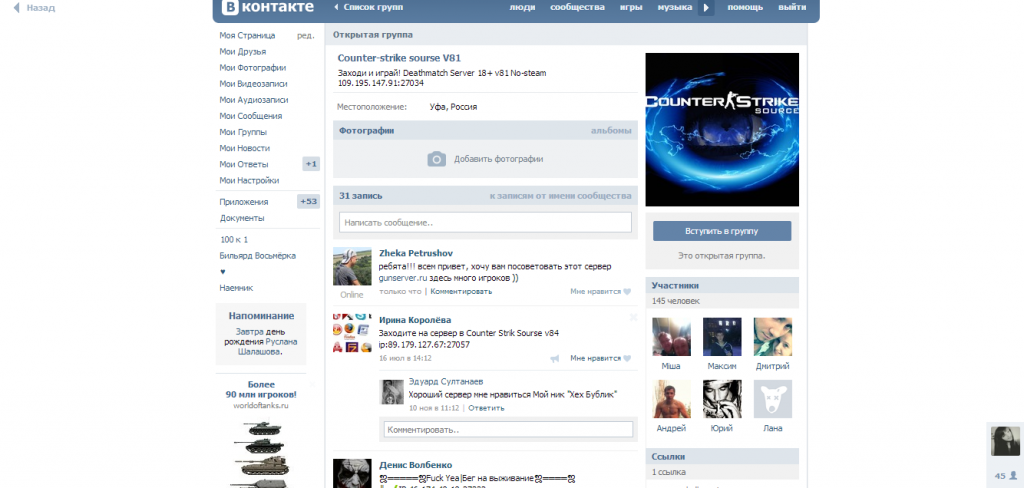Viewport: 1024px width, 488px height.
Task: Open the +53 applications counter badge
Action: coord(308,202)
